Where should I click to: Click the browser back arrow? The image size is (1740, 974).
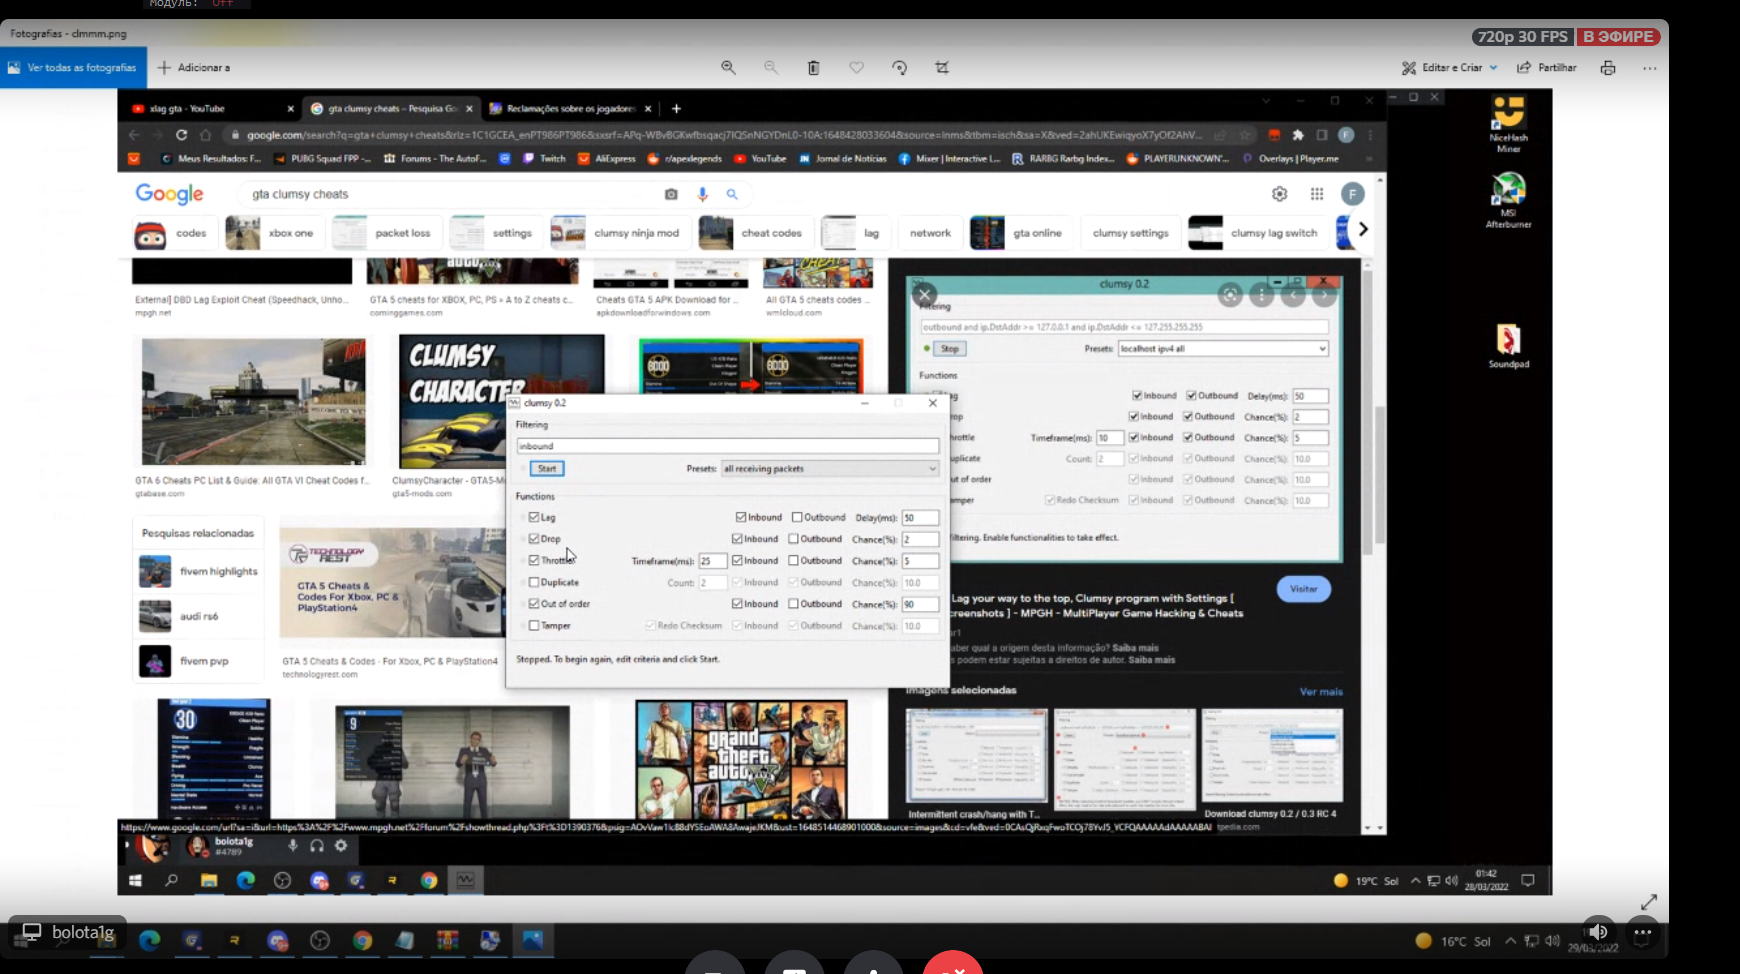coord(134,135)
